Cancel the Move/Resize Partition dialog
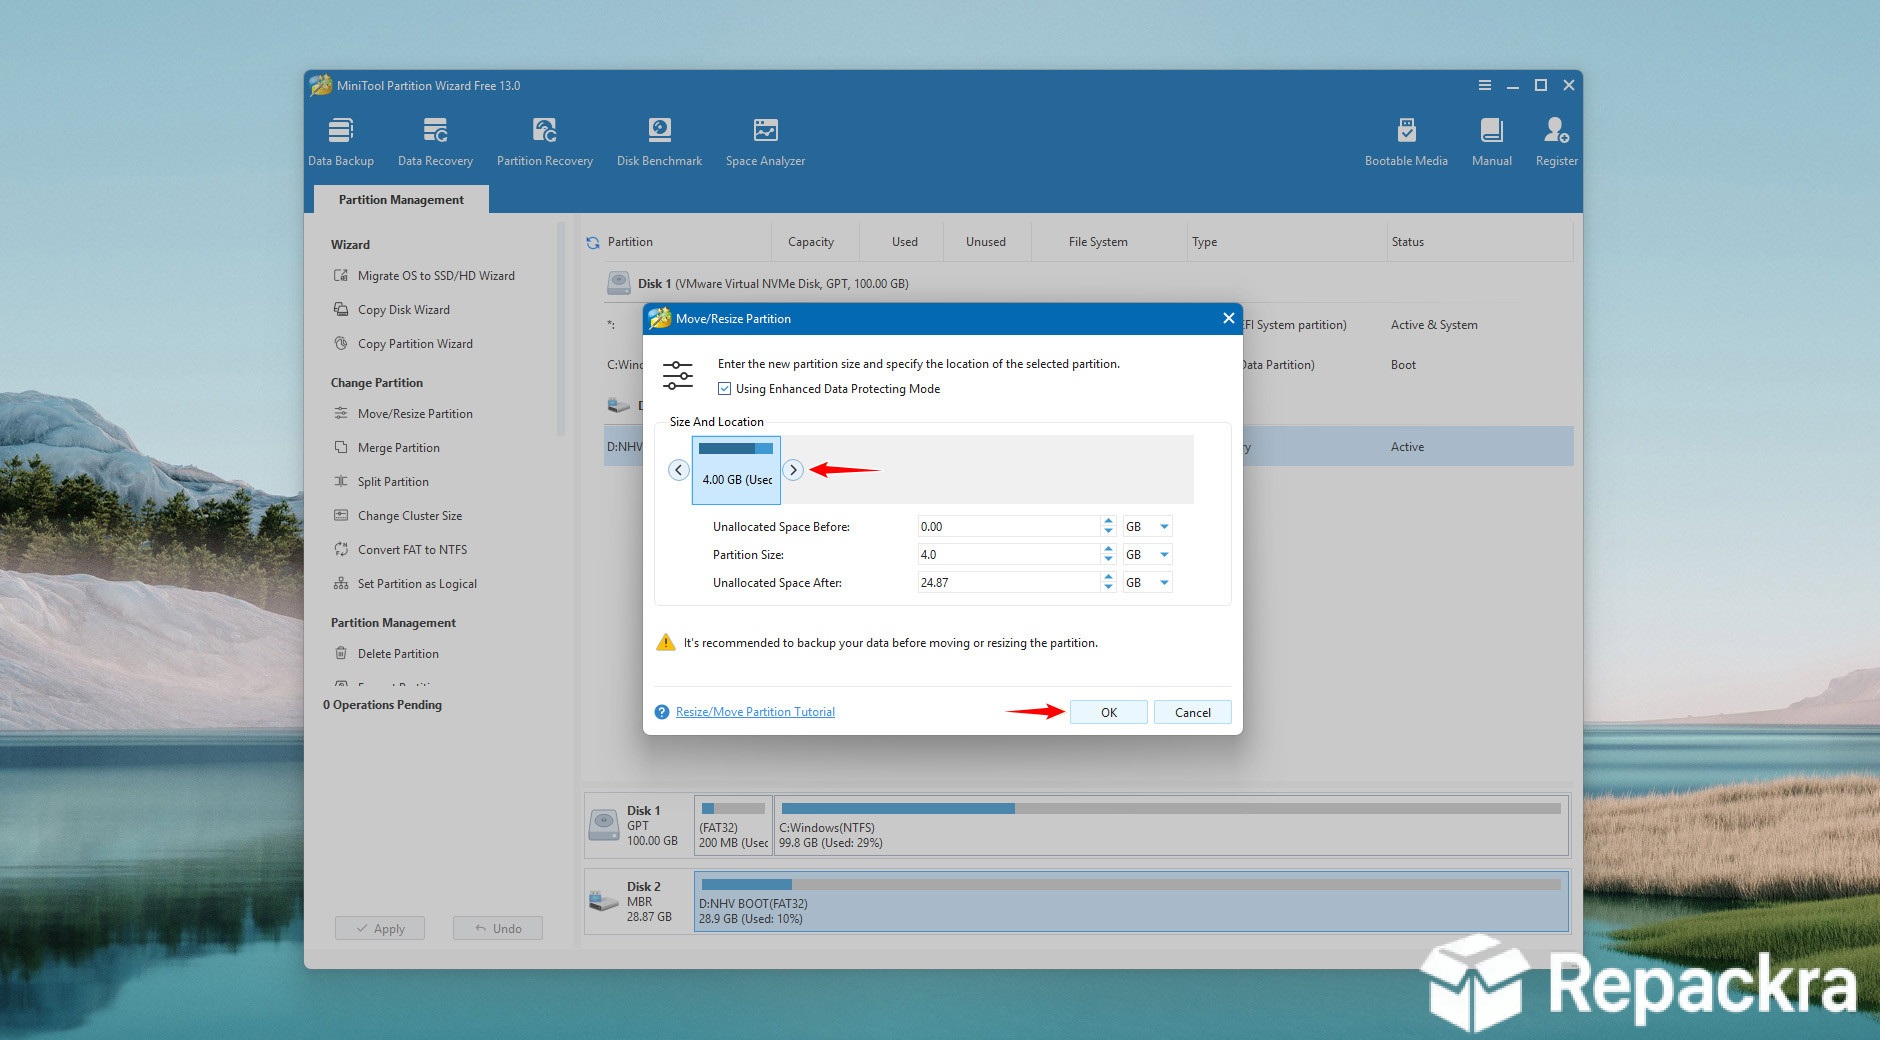This screenshot has width=1880, height=1040. [x=1192, y=712]
